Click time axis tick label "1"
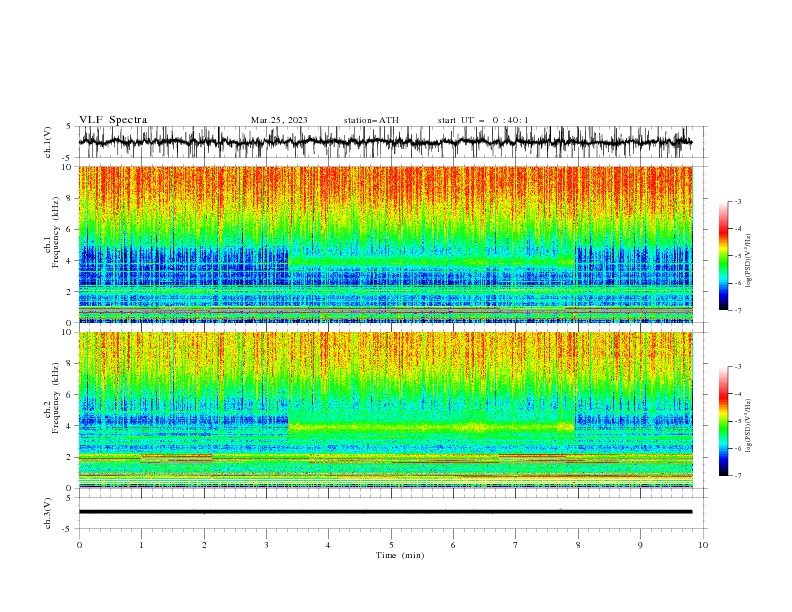This screenshot has height=612, width=792. click(x=141, y=545)
